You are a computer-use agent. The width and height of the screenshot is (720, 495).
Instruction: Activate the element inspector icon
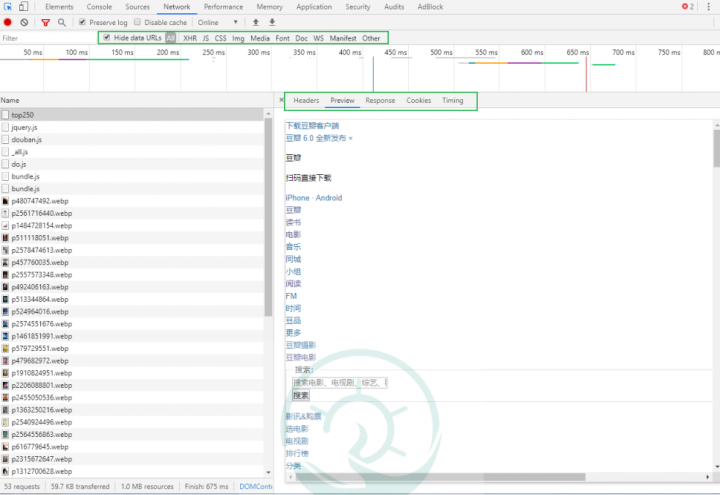[x=8, y=7]
